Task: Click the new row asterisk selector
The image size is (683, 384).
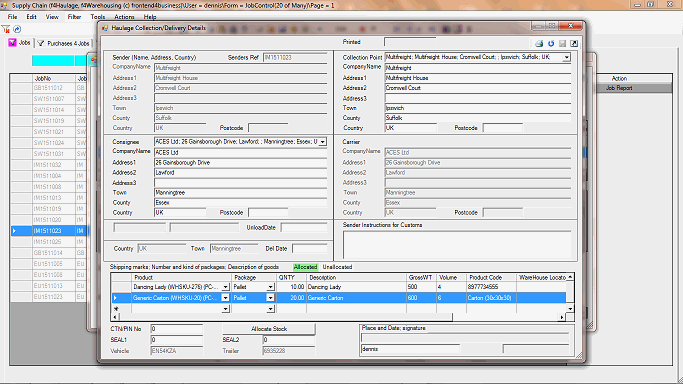Action: (121, 309)
